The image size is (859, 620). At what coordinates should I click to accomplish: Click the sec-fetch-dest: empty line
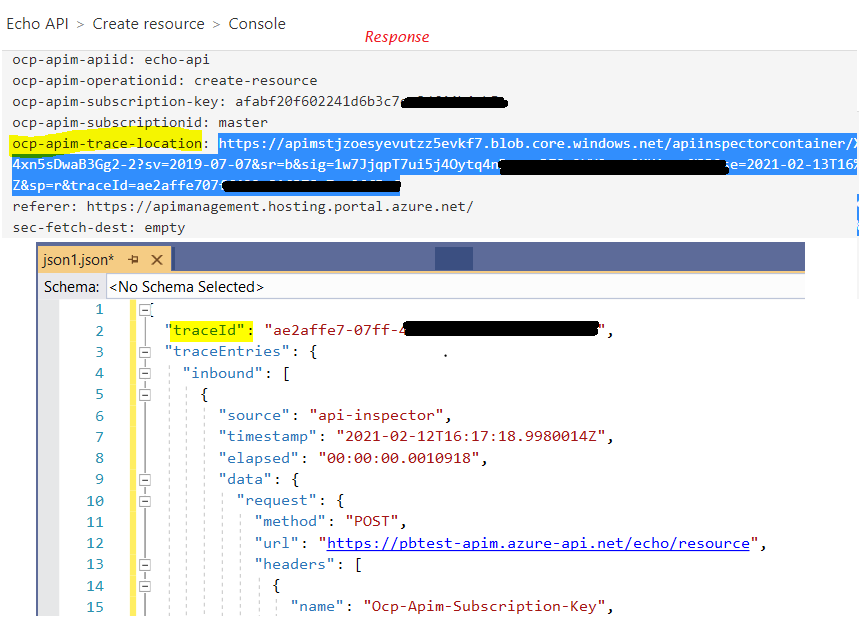99,227
